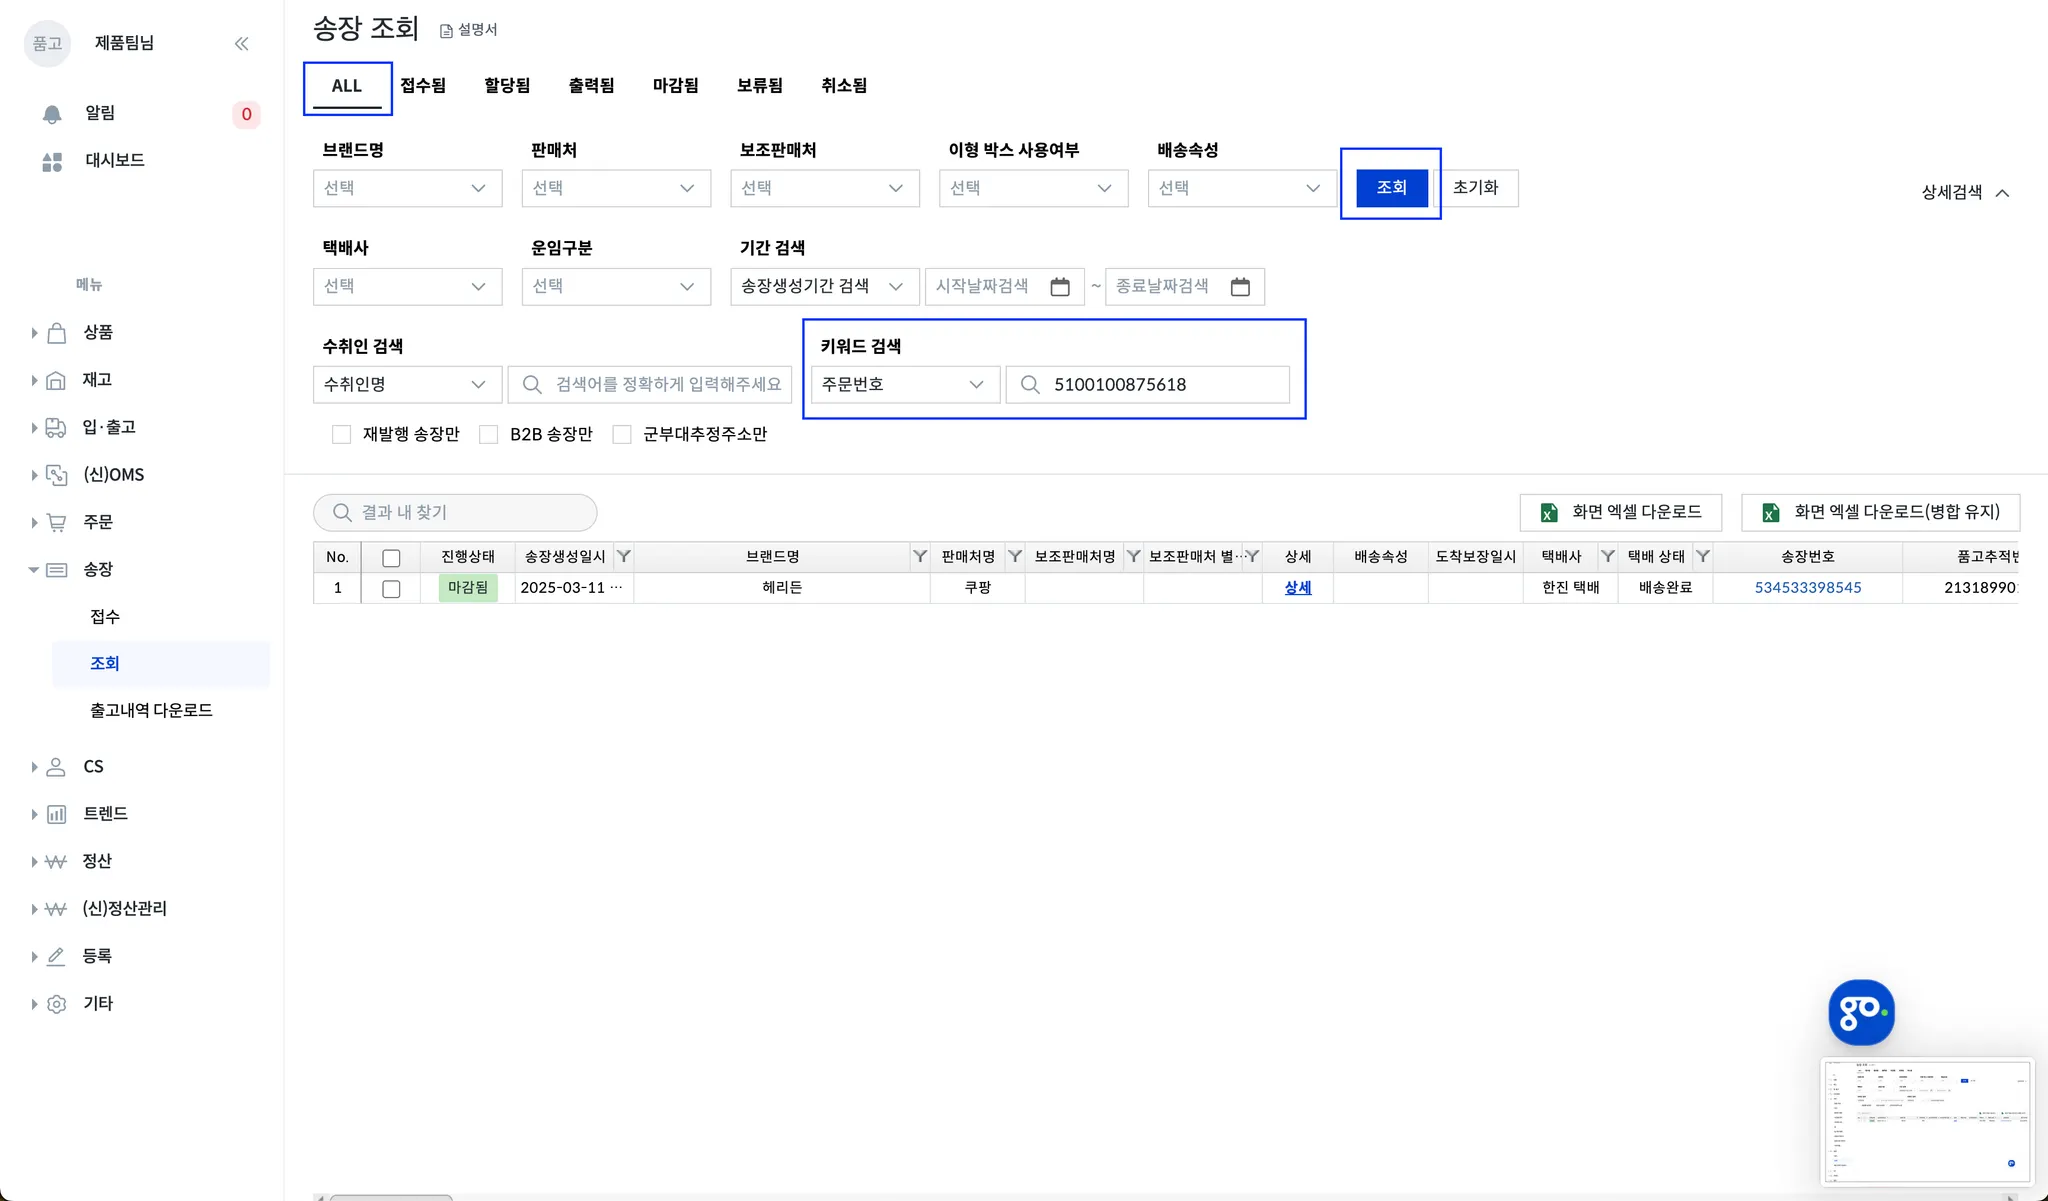Check the 재발행 송장만 checkbox

[x=342, y=434]
